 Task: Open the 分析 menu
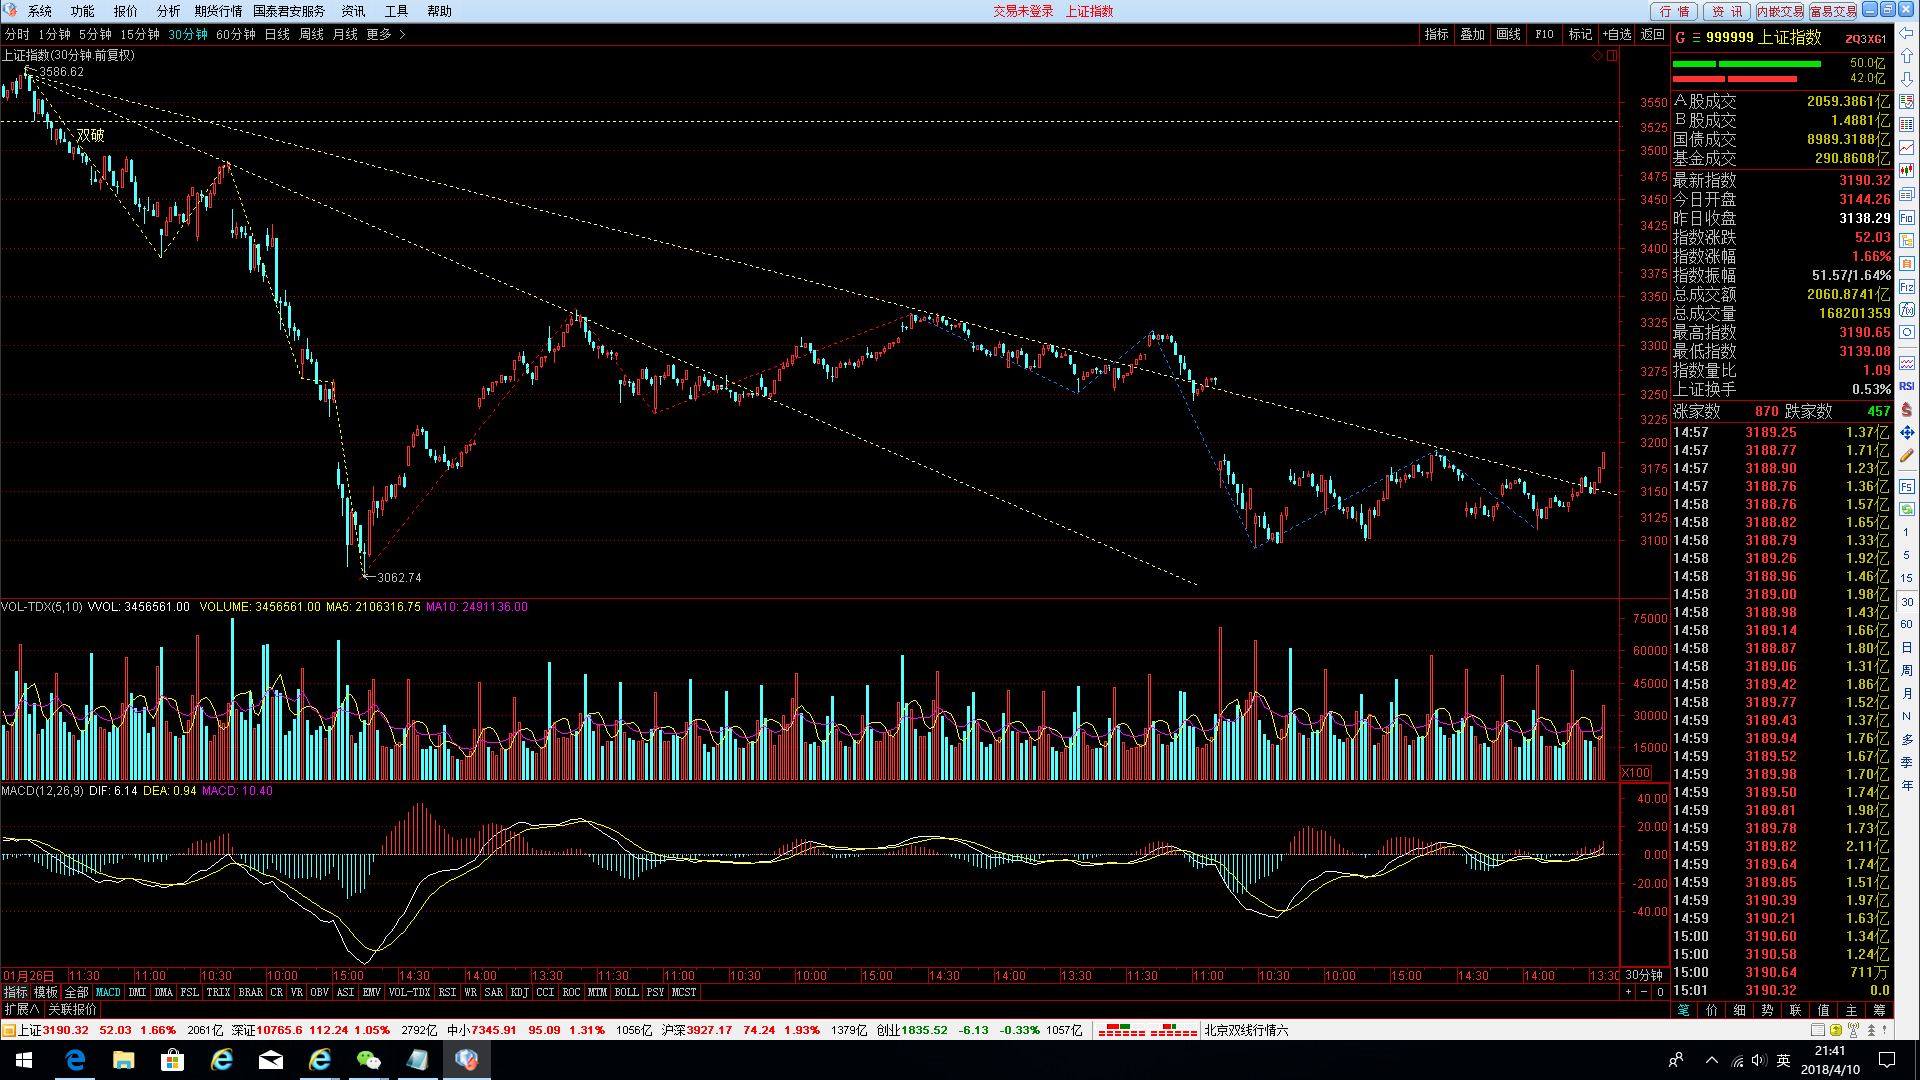[168, 11]
